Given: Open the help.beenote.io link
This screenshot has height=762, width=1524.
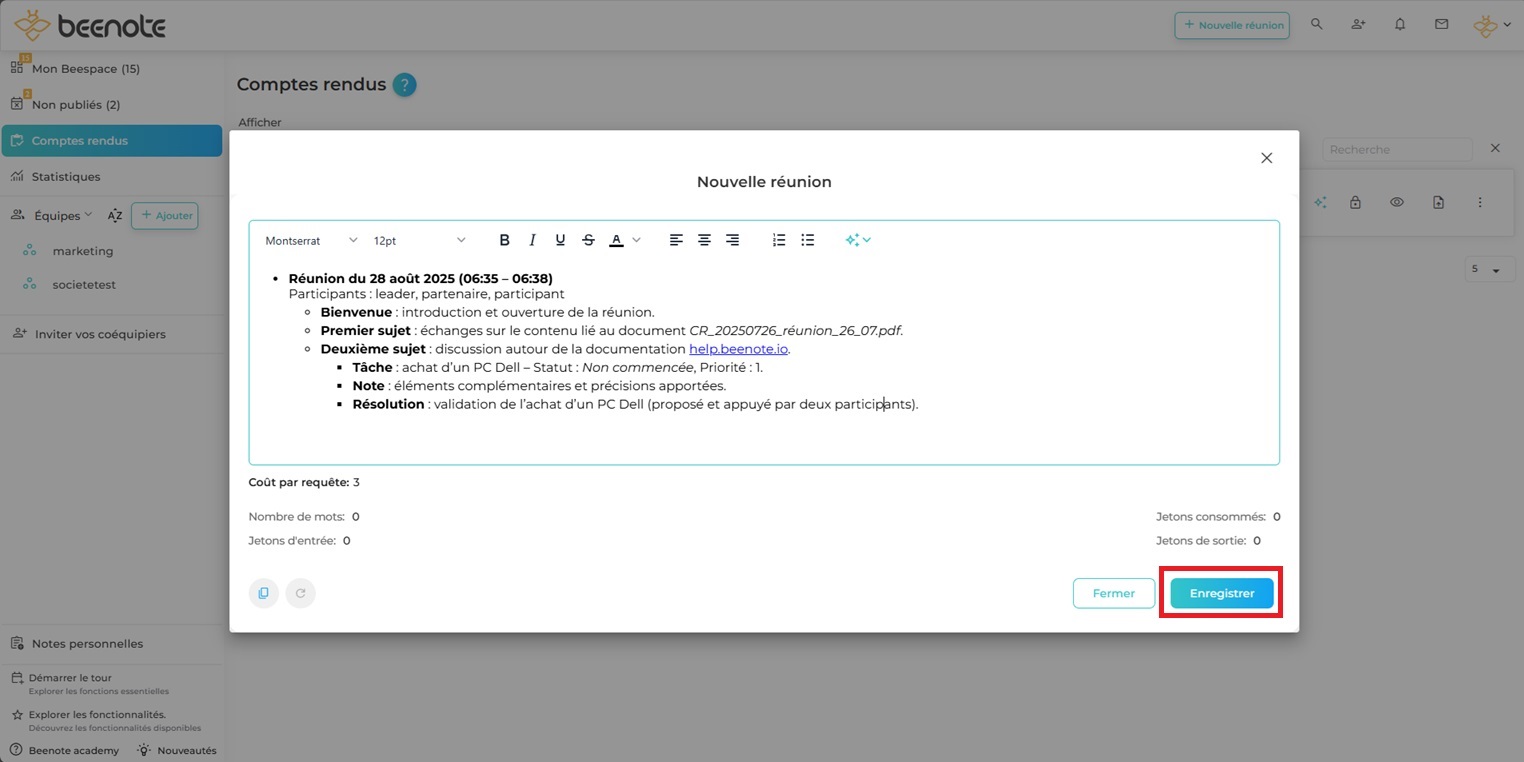Looking at the screenshot, I should [x=738, y=349].
